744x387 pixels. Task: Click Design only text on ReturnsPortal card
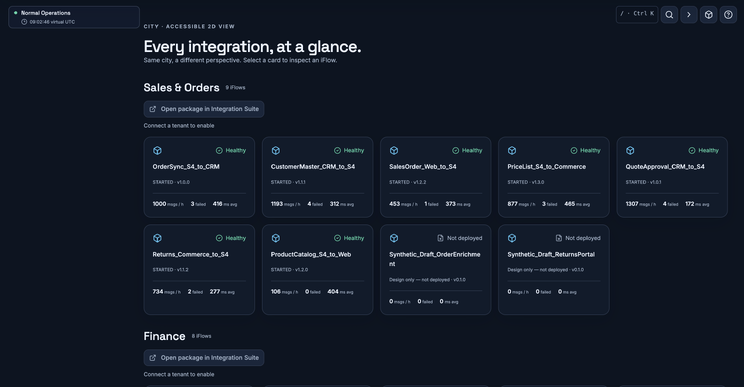546,270
